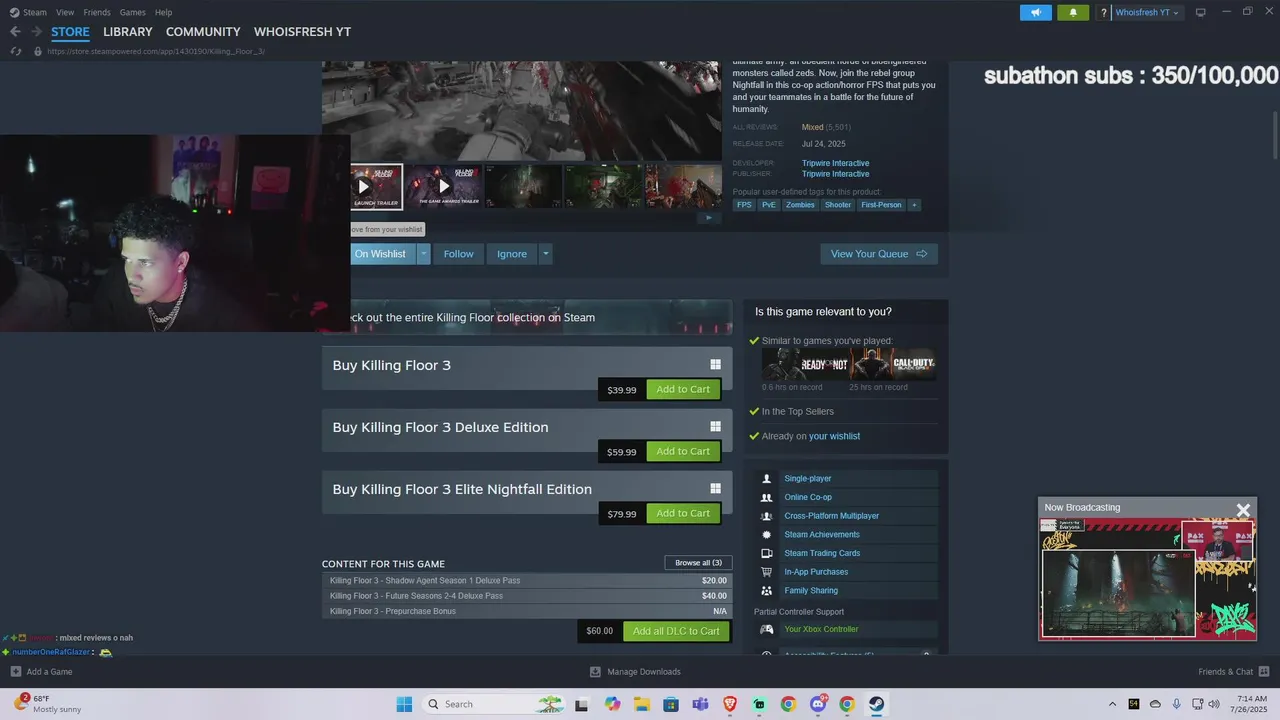Screen dimensions: 1280x720
Task: Go forward with the navigation arrow
Action: [x=38, y=32]
